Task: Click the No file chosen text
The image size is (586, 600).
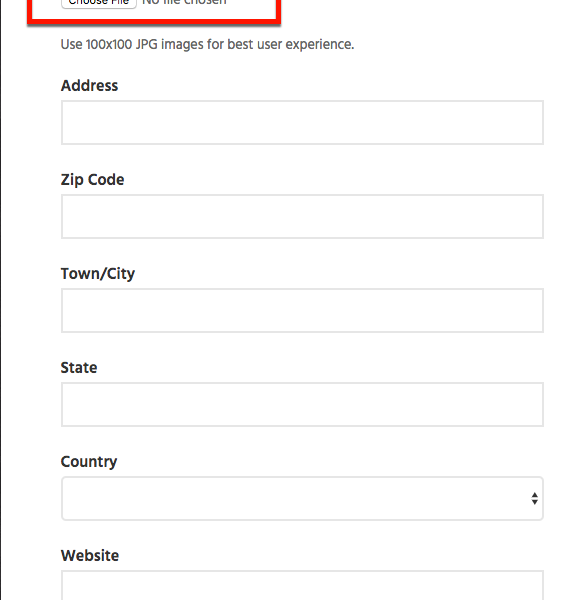Action: [x=184, y=3]
